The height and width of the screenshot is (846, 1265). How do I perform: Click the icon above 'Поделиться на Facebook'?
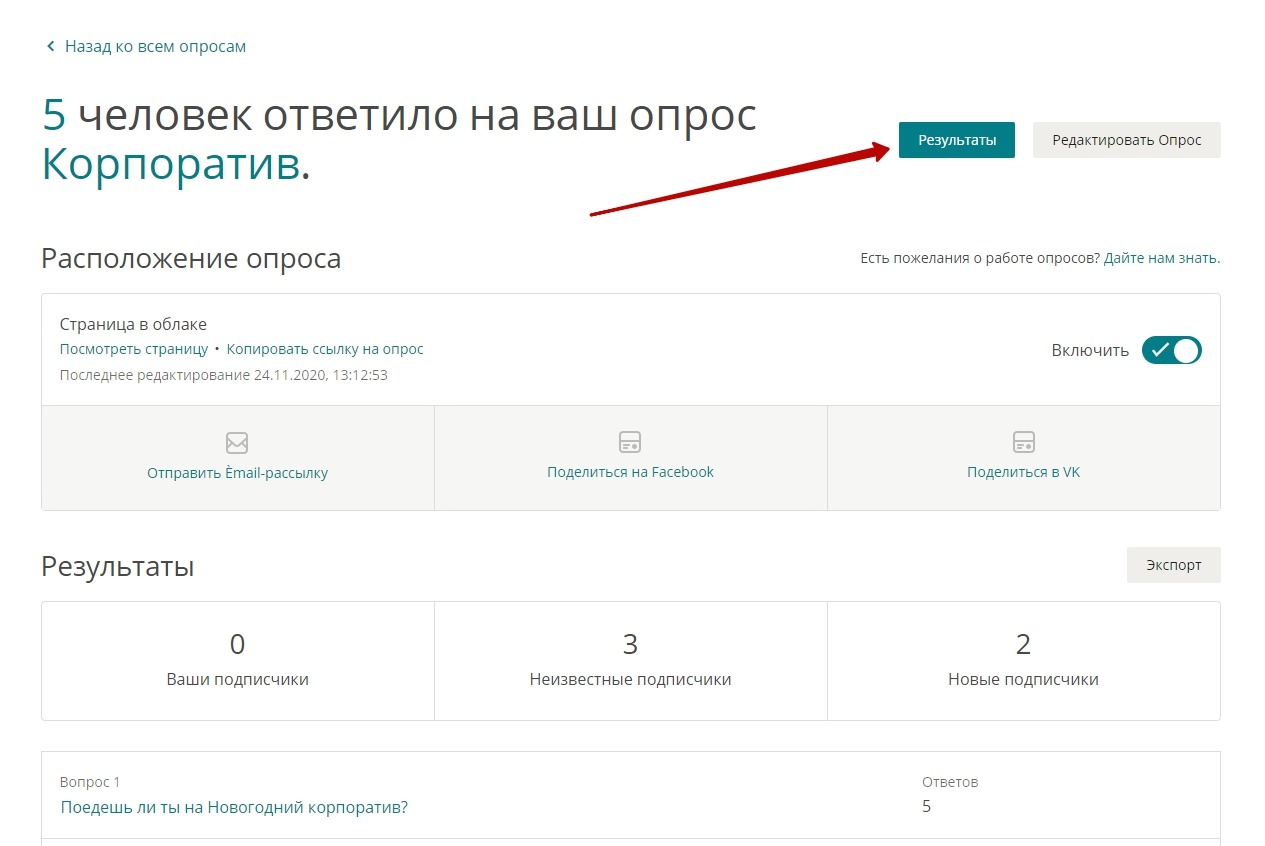coord(630,442)
